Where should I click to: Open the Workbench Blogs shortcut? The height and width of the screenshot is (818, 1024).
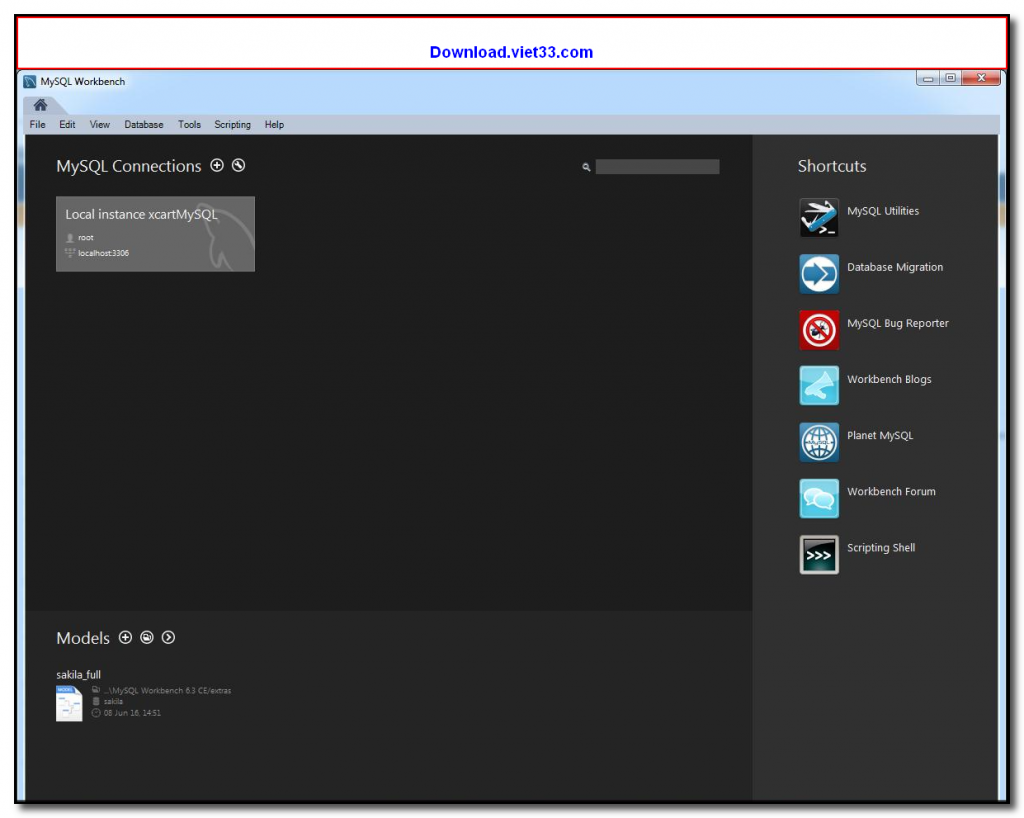pos(817,385)
